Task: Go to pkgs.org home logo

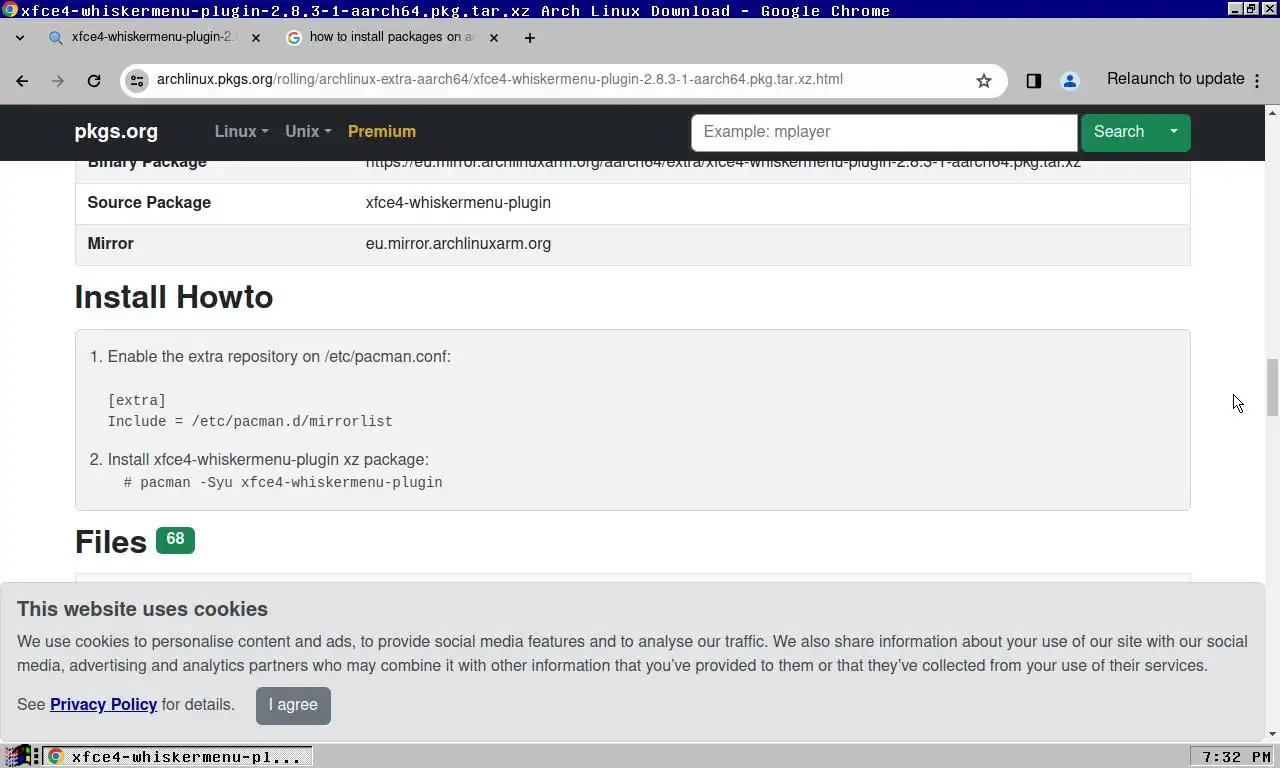Action: pyautogui.click(x=116, y=131)
